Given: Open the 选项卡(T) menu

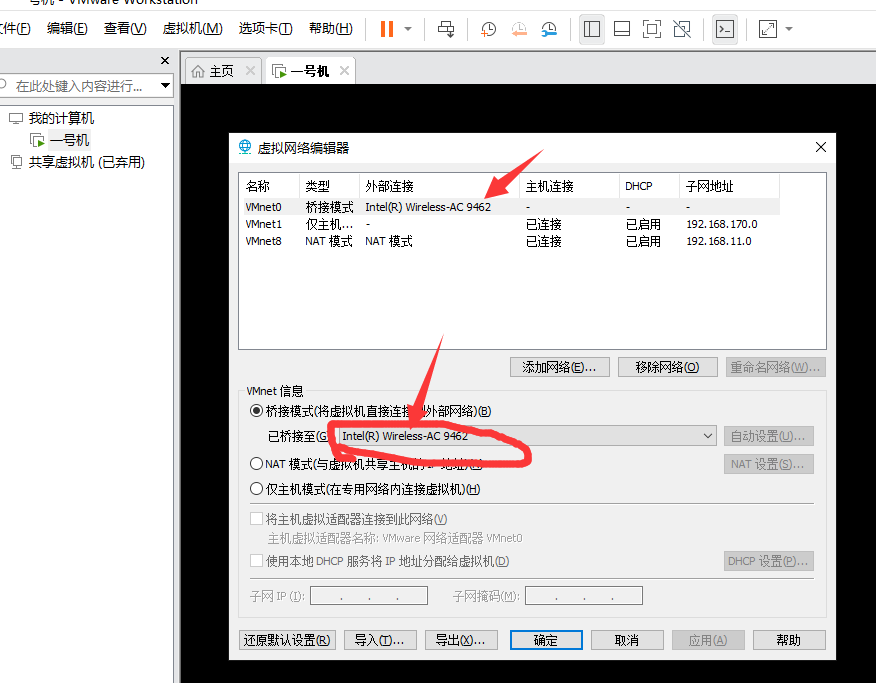Looking at the screenshot, I should point(265,28).
